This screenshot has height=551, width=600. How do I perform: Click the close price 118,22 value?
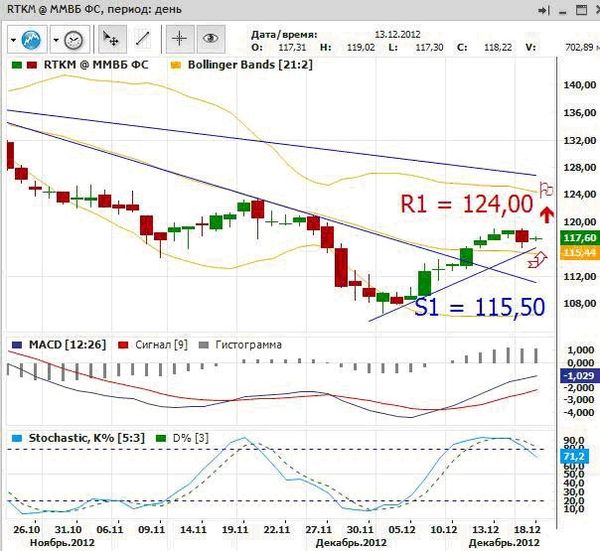[498, 47]
